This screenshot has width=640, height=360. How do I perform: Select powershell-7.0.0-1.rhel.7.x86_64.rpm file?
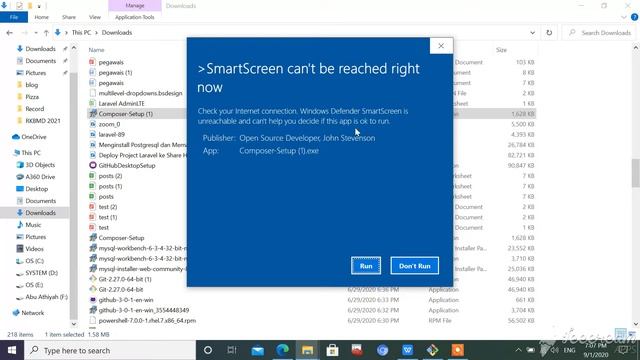(x=147, y=321)
